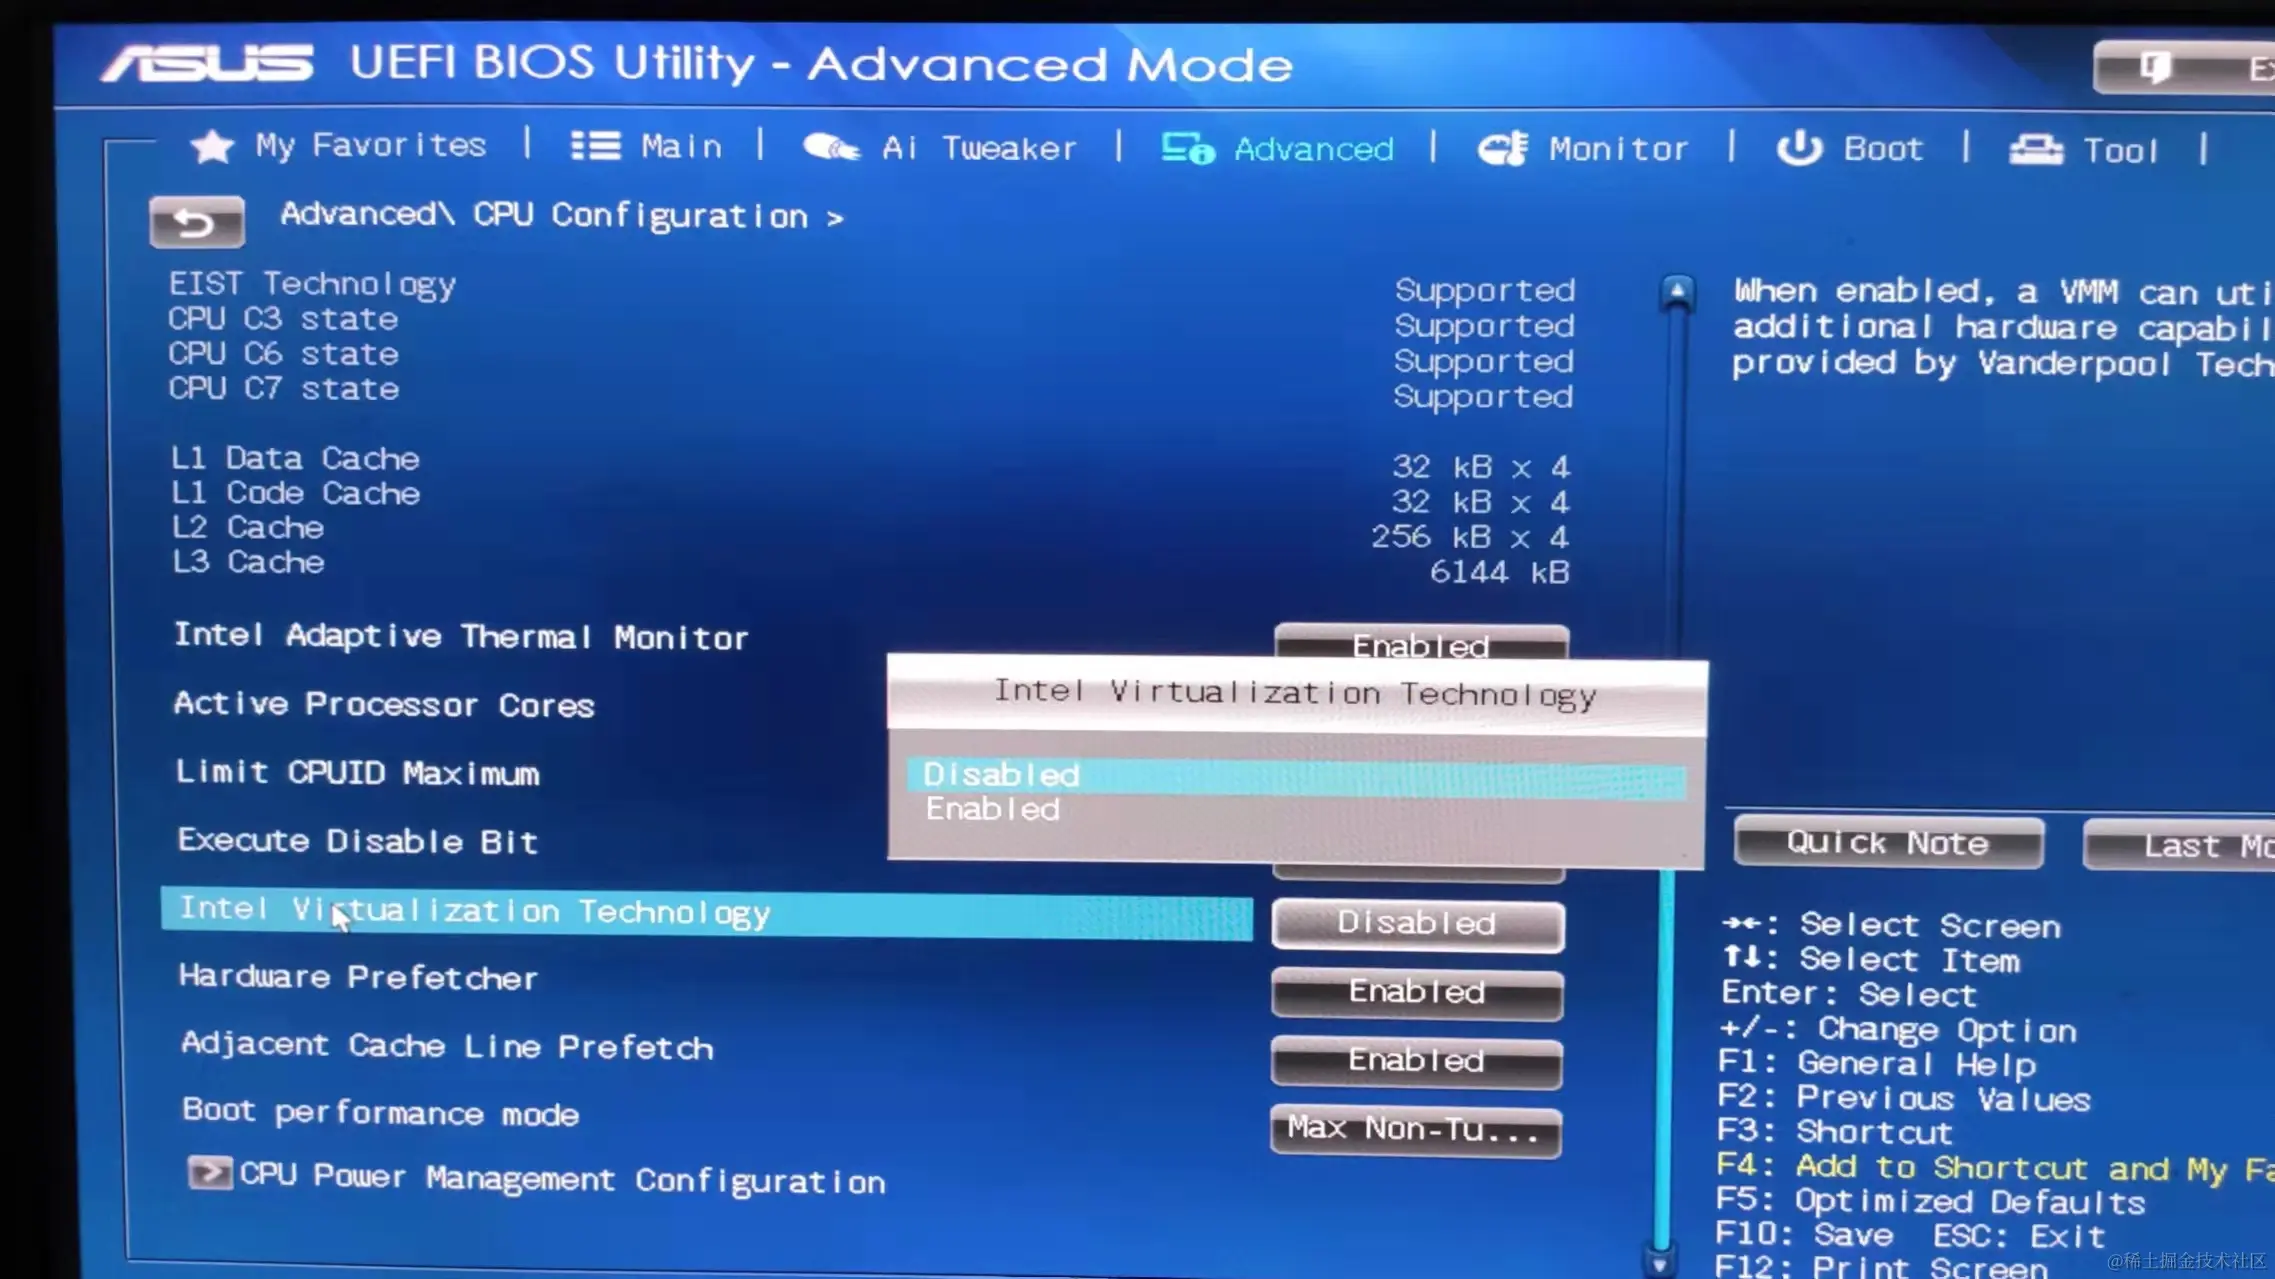This screenshot has height=1279, width=2275.
Task: Click the Tool tab icon
Action: [x=2036, y=150]
